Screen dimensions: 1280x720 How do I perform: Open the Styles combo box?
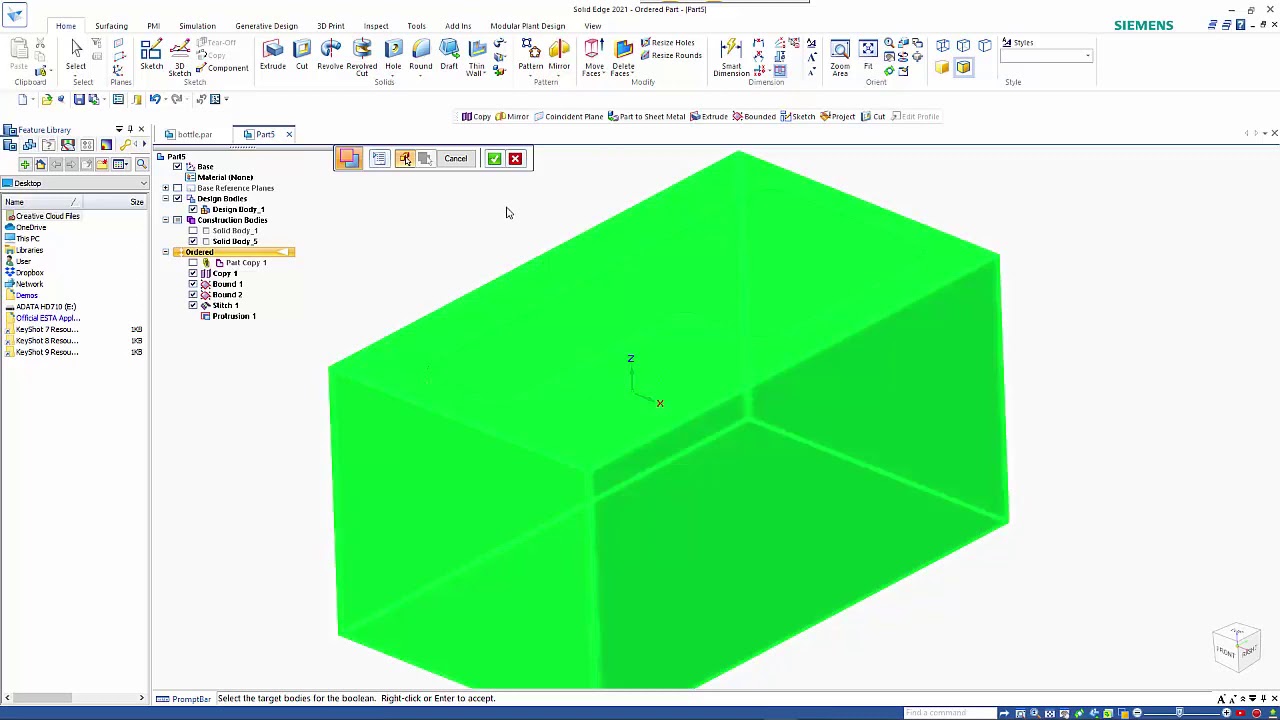pyautogui.click(x=1047, y=56)
